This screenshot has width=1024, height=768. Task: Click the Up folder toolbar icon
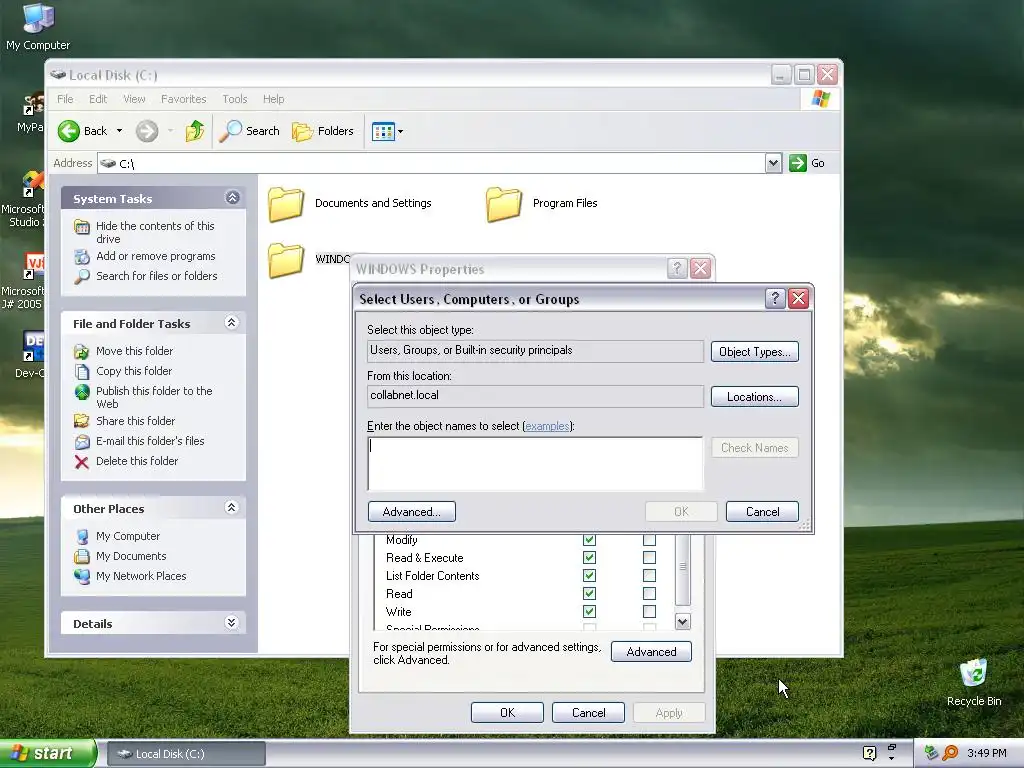(194, 131)
